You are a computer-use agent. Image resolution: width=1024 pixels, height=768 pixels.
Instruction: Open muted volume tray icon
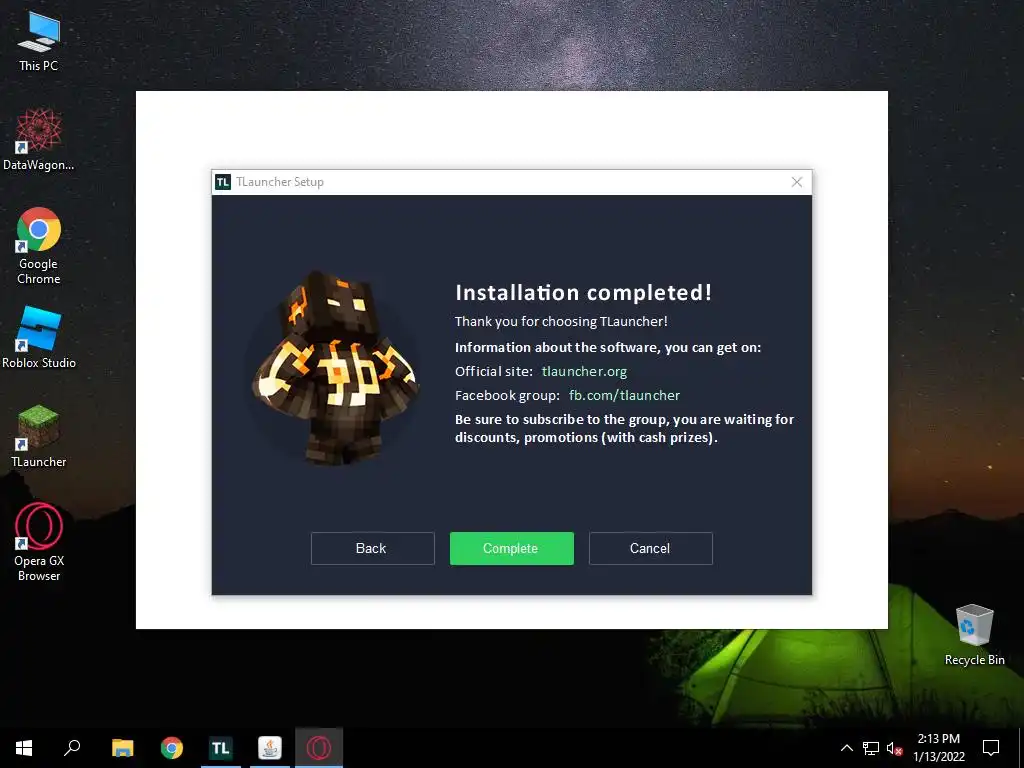click(x=894, y=748)
